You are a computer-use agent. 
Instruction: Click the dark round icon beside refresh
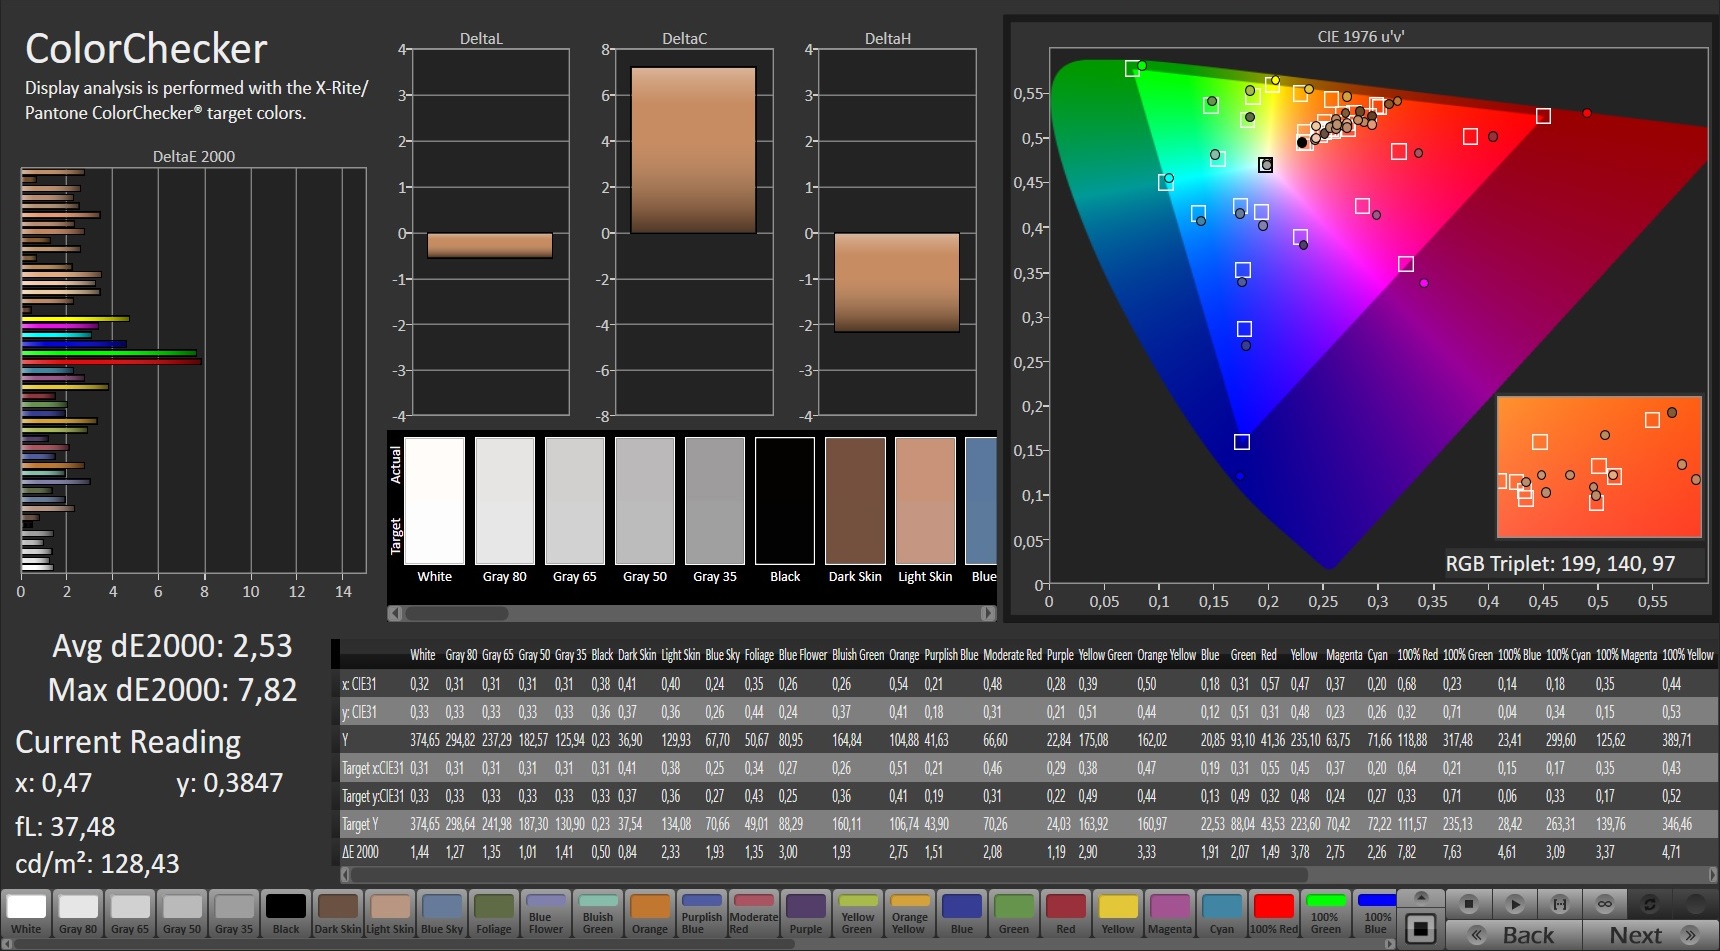pyautogui.click(x=1695, y=904)
